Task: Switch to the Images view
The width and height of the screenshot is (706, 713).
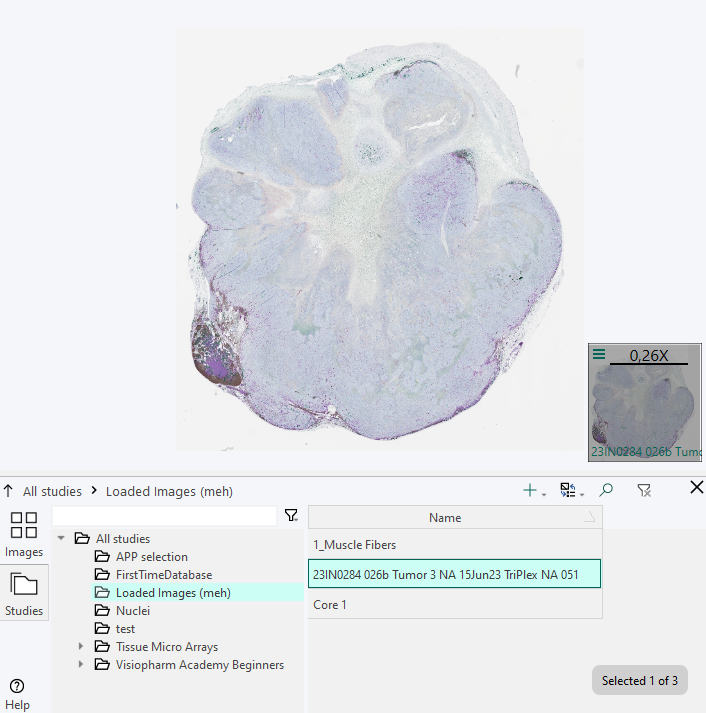Action: pyautogui.click(x=24, y=535)
